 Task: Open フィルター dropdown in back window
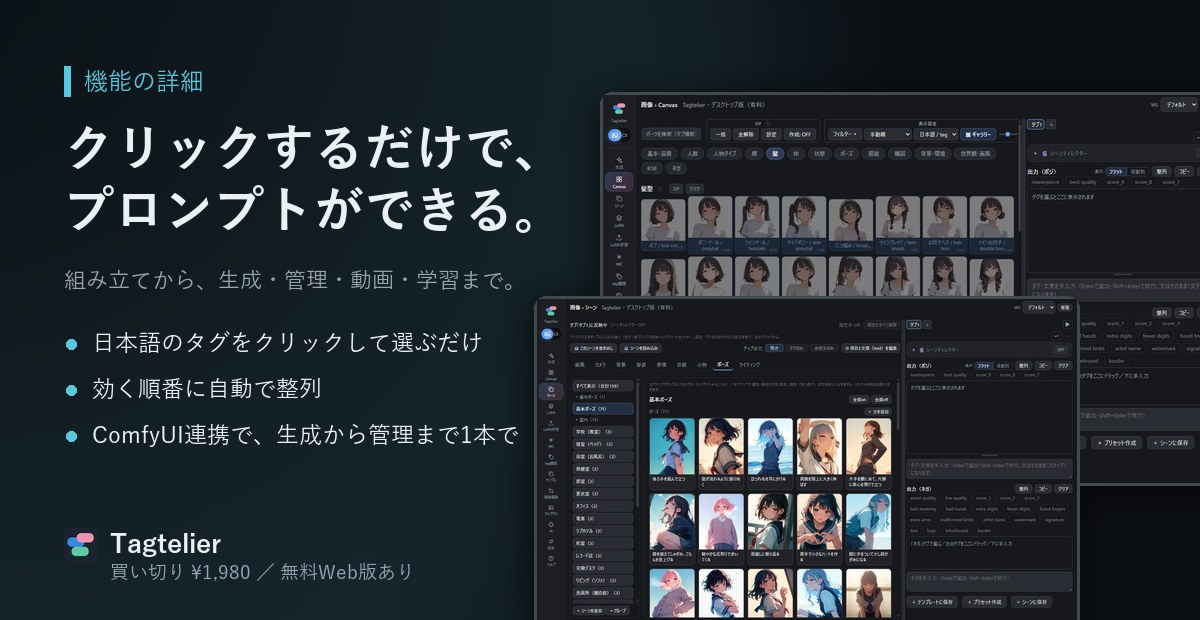[x=844, y=134]
